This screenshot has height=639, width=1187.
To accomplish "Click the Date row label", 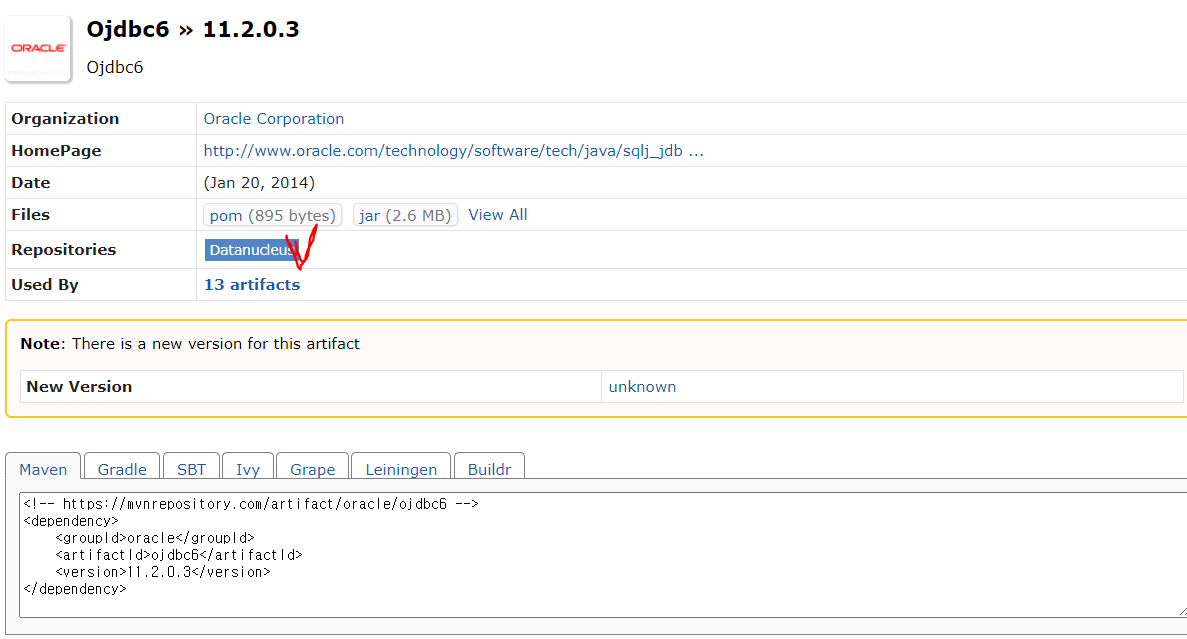I will 30,183.
